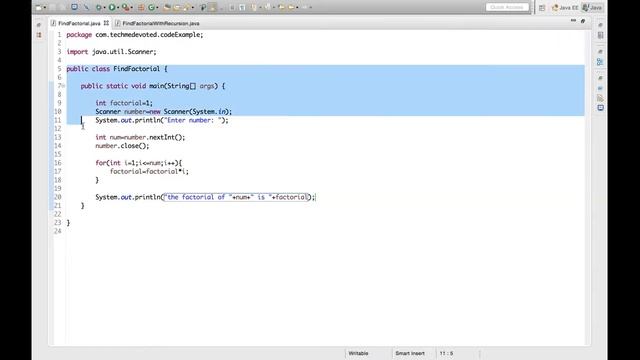
Task: Click the green Debug bug icon
Action: coord(98,7)
